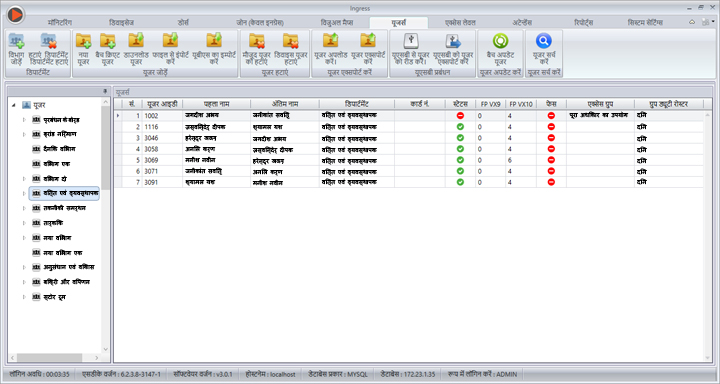Click the 'फाइल से इंपोर्ट करें' icon
This screenshot has height=384, width=720.
(170, 40)
